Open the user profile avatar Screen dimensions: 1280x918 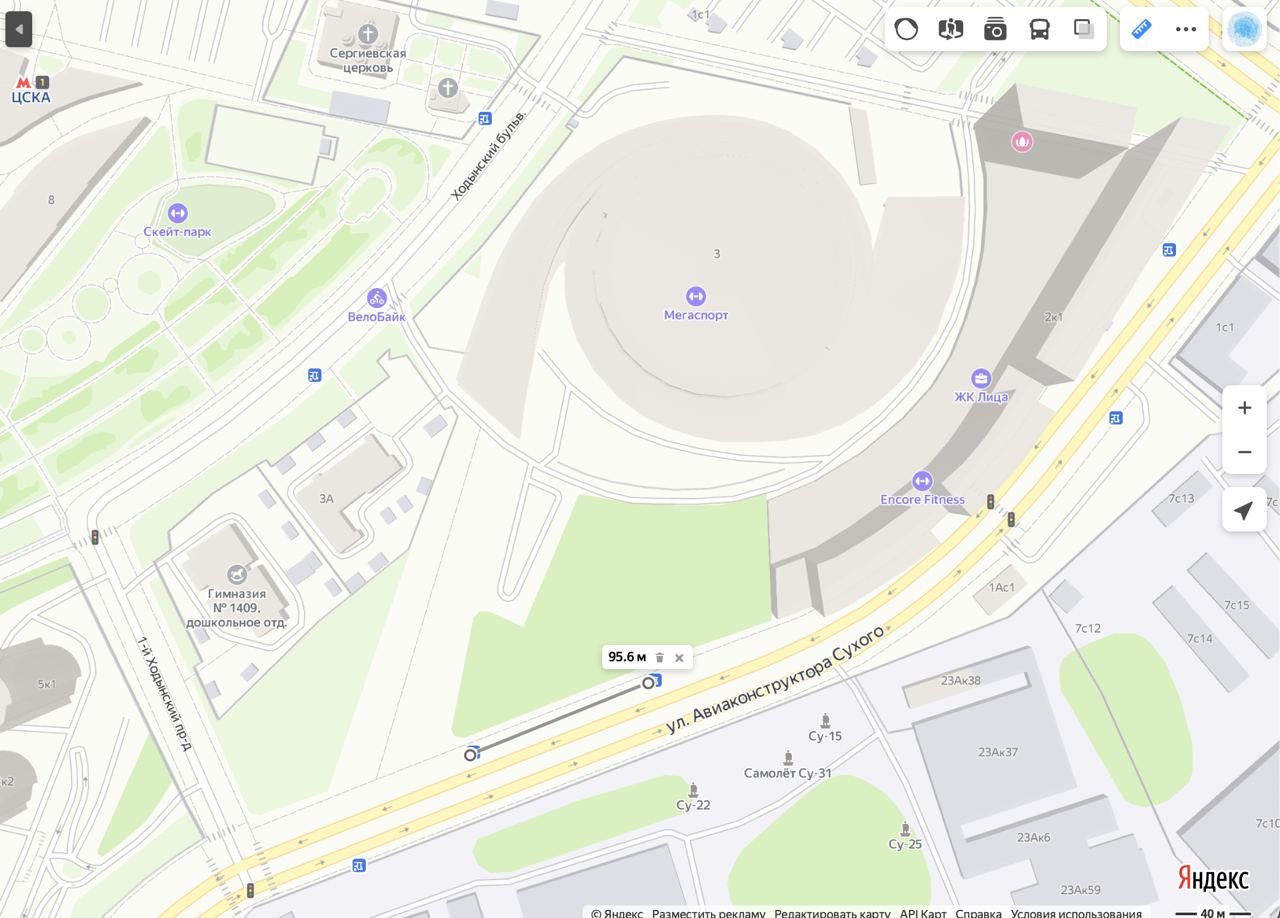tap(1245, 29)
